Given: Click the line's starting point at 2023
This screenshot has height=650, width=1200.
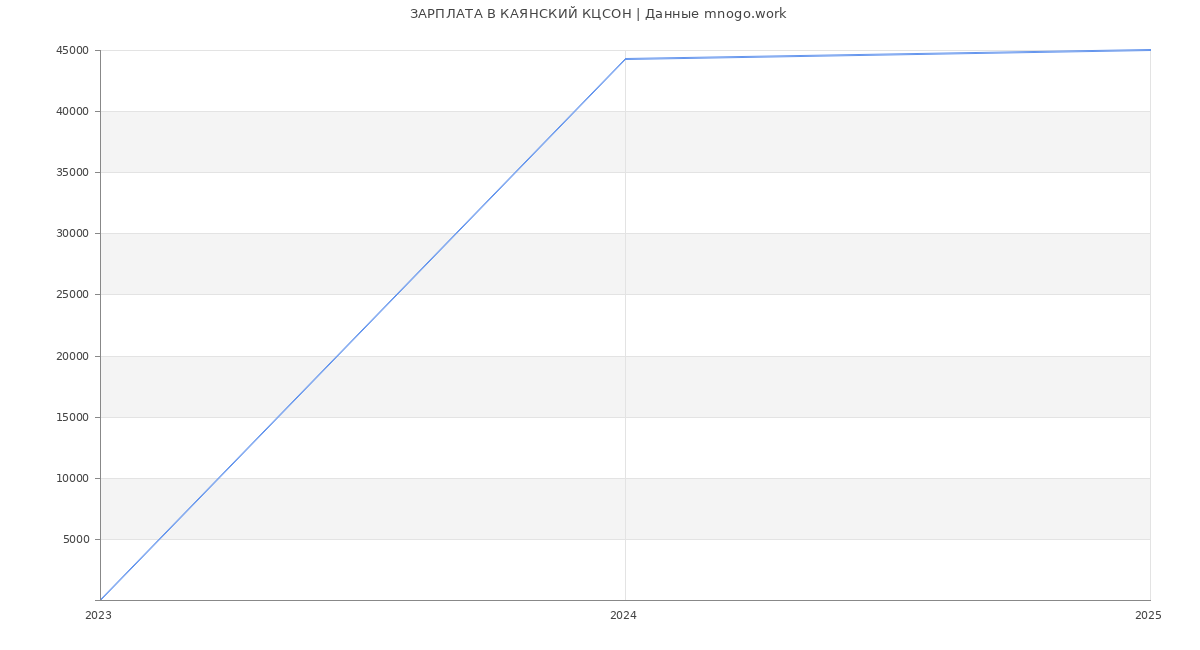Looking at the screenshot, I should click(x=100, y=600).
